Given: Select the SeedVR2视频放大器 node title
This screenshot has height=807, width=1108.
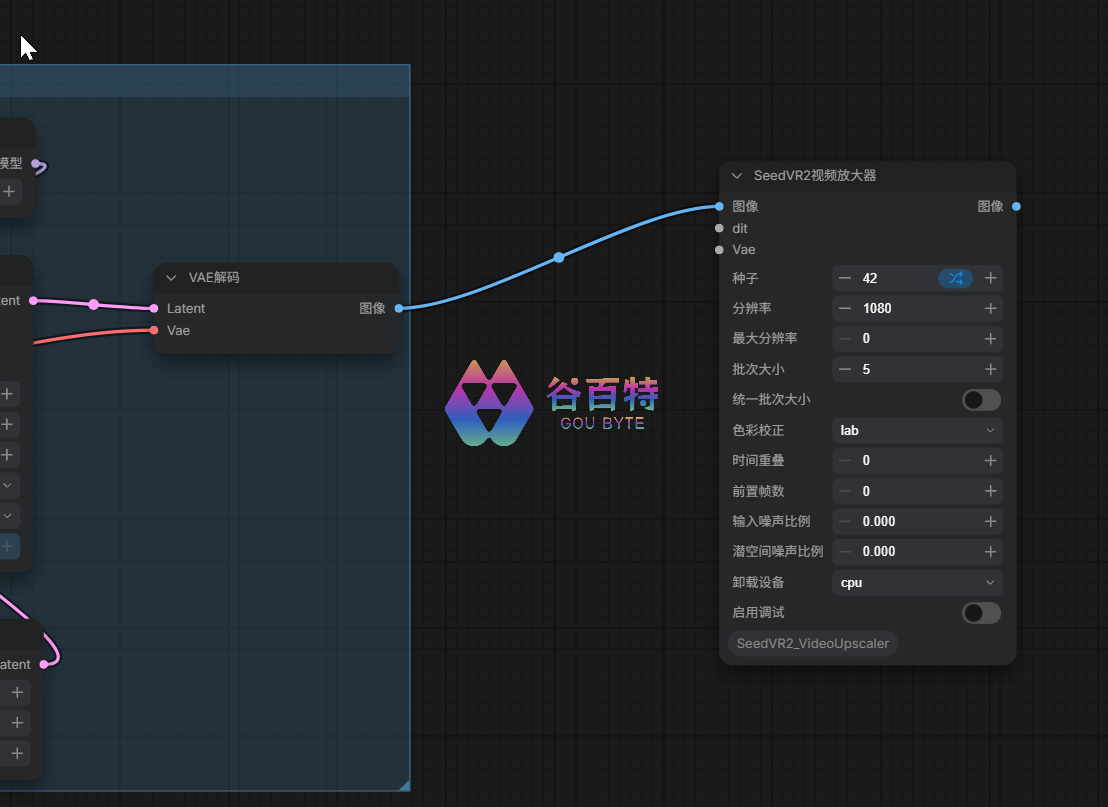Looking at the screenshot, I should click(815, 176).
